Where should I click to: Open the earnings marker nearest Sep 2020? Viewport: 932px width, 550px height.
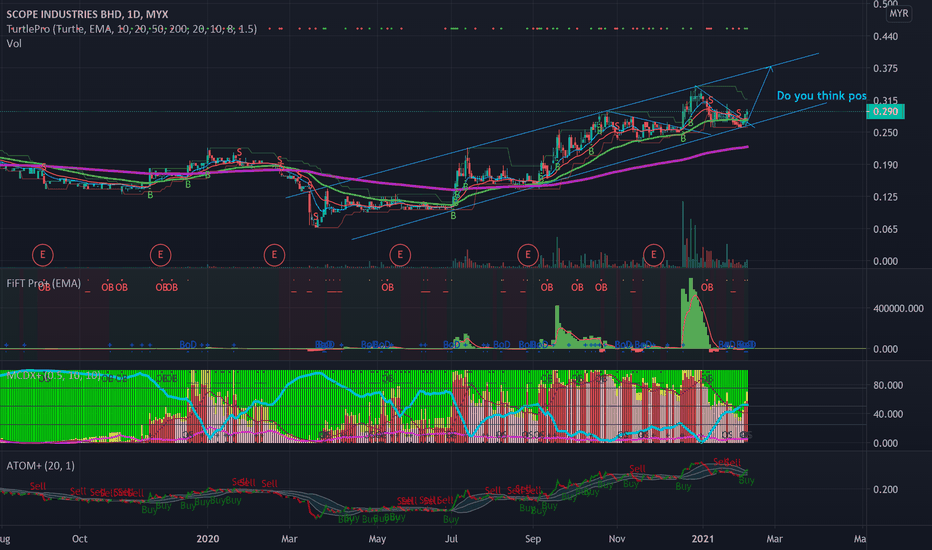(527, 255)
